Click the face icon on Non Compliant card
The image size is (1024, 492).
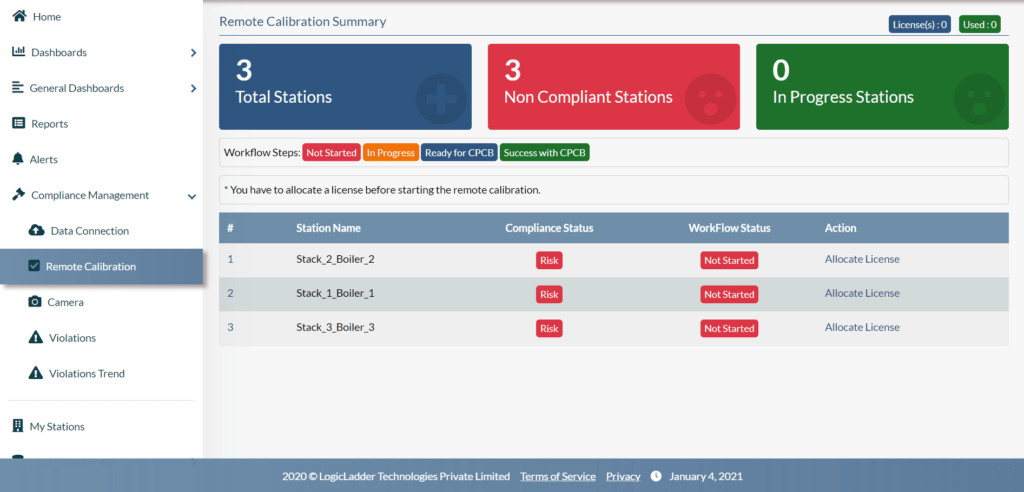(x=710, y=99)
